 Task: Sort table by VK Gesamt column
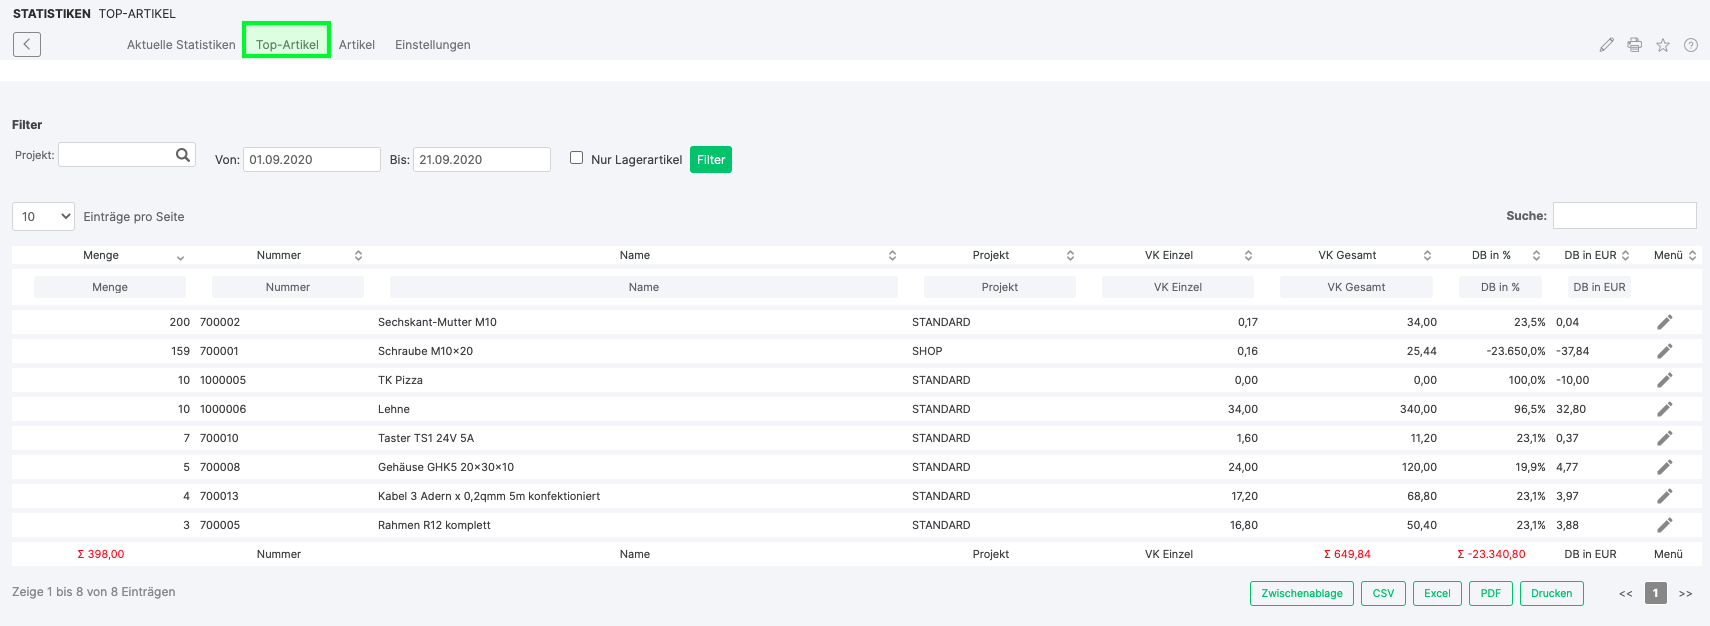[x=1347, y=255]
